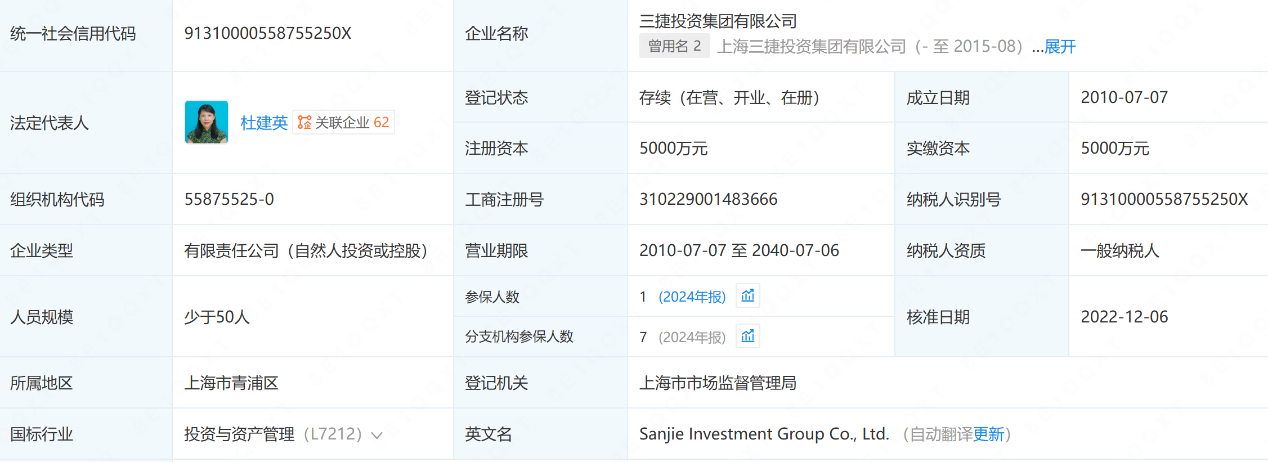This screenshot has width=1268, height=462.
Task: Open the 分支机构参保人数 trend chart icon
Action: click(748, 336)
